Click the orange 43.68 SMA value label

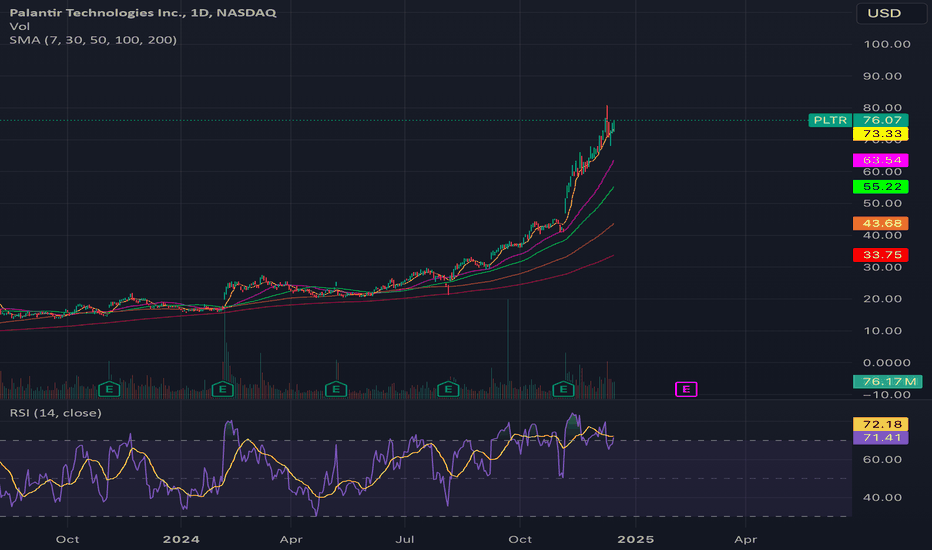pos(881,224)
